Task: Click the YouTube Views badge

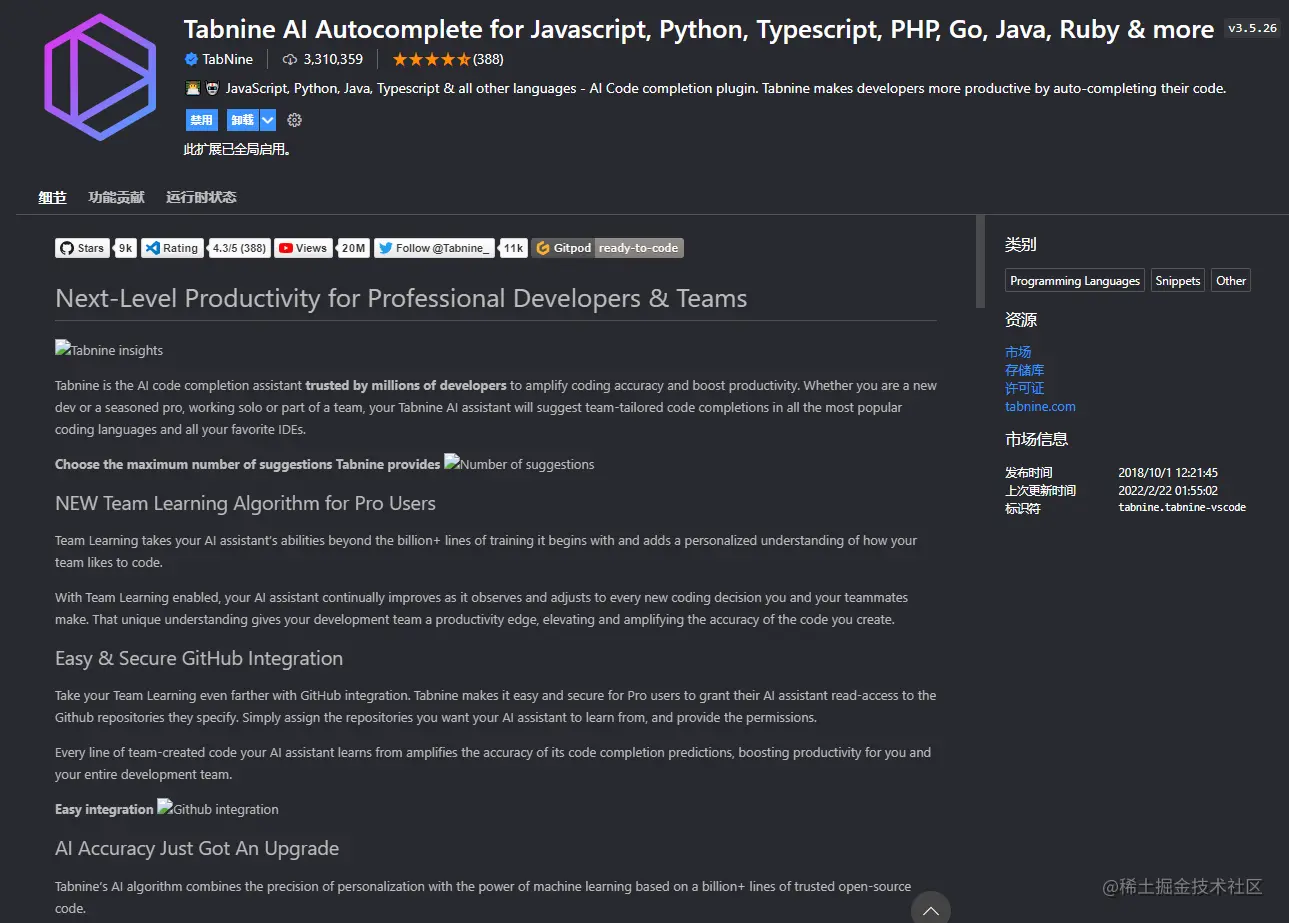Action: 303,248
